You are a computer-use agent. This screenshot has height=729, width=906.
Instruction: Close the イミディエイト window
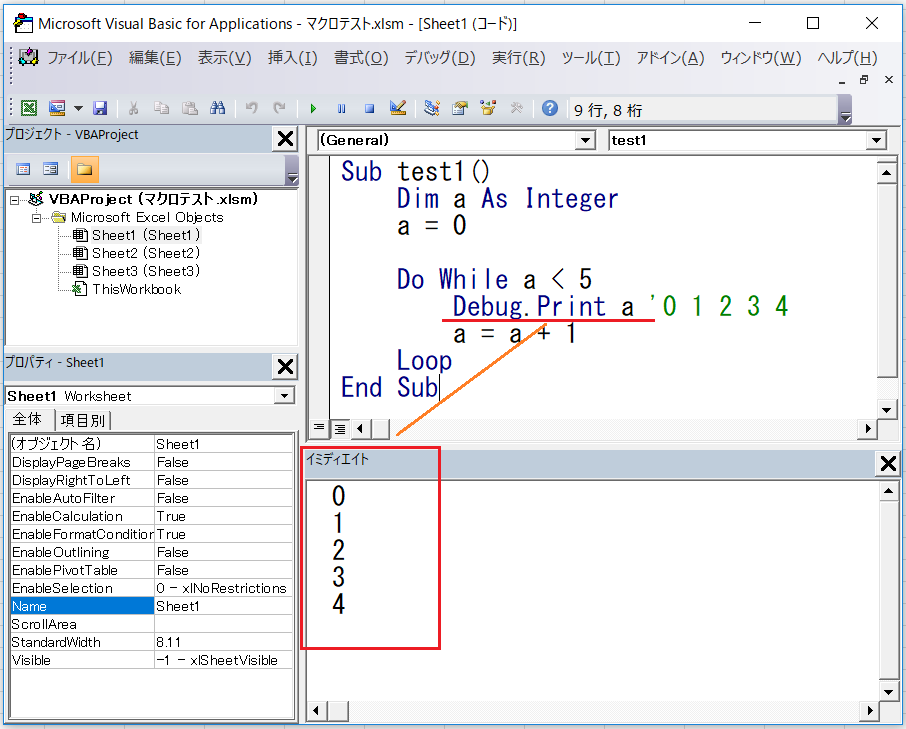887,462
